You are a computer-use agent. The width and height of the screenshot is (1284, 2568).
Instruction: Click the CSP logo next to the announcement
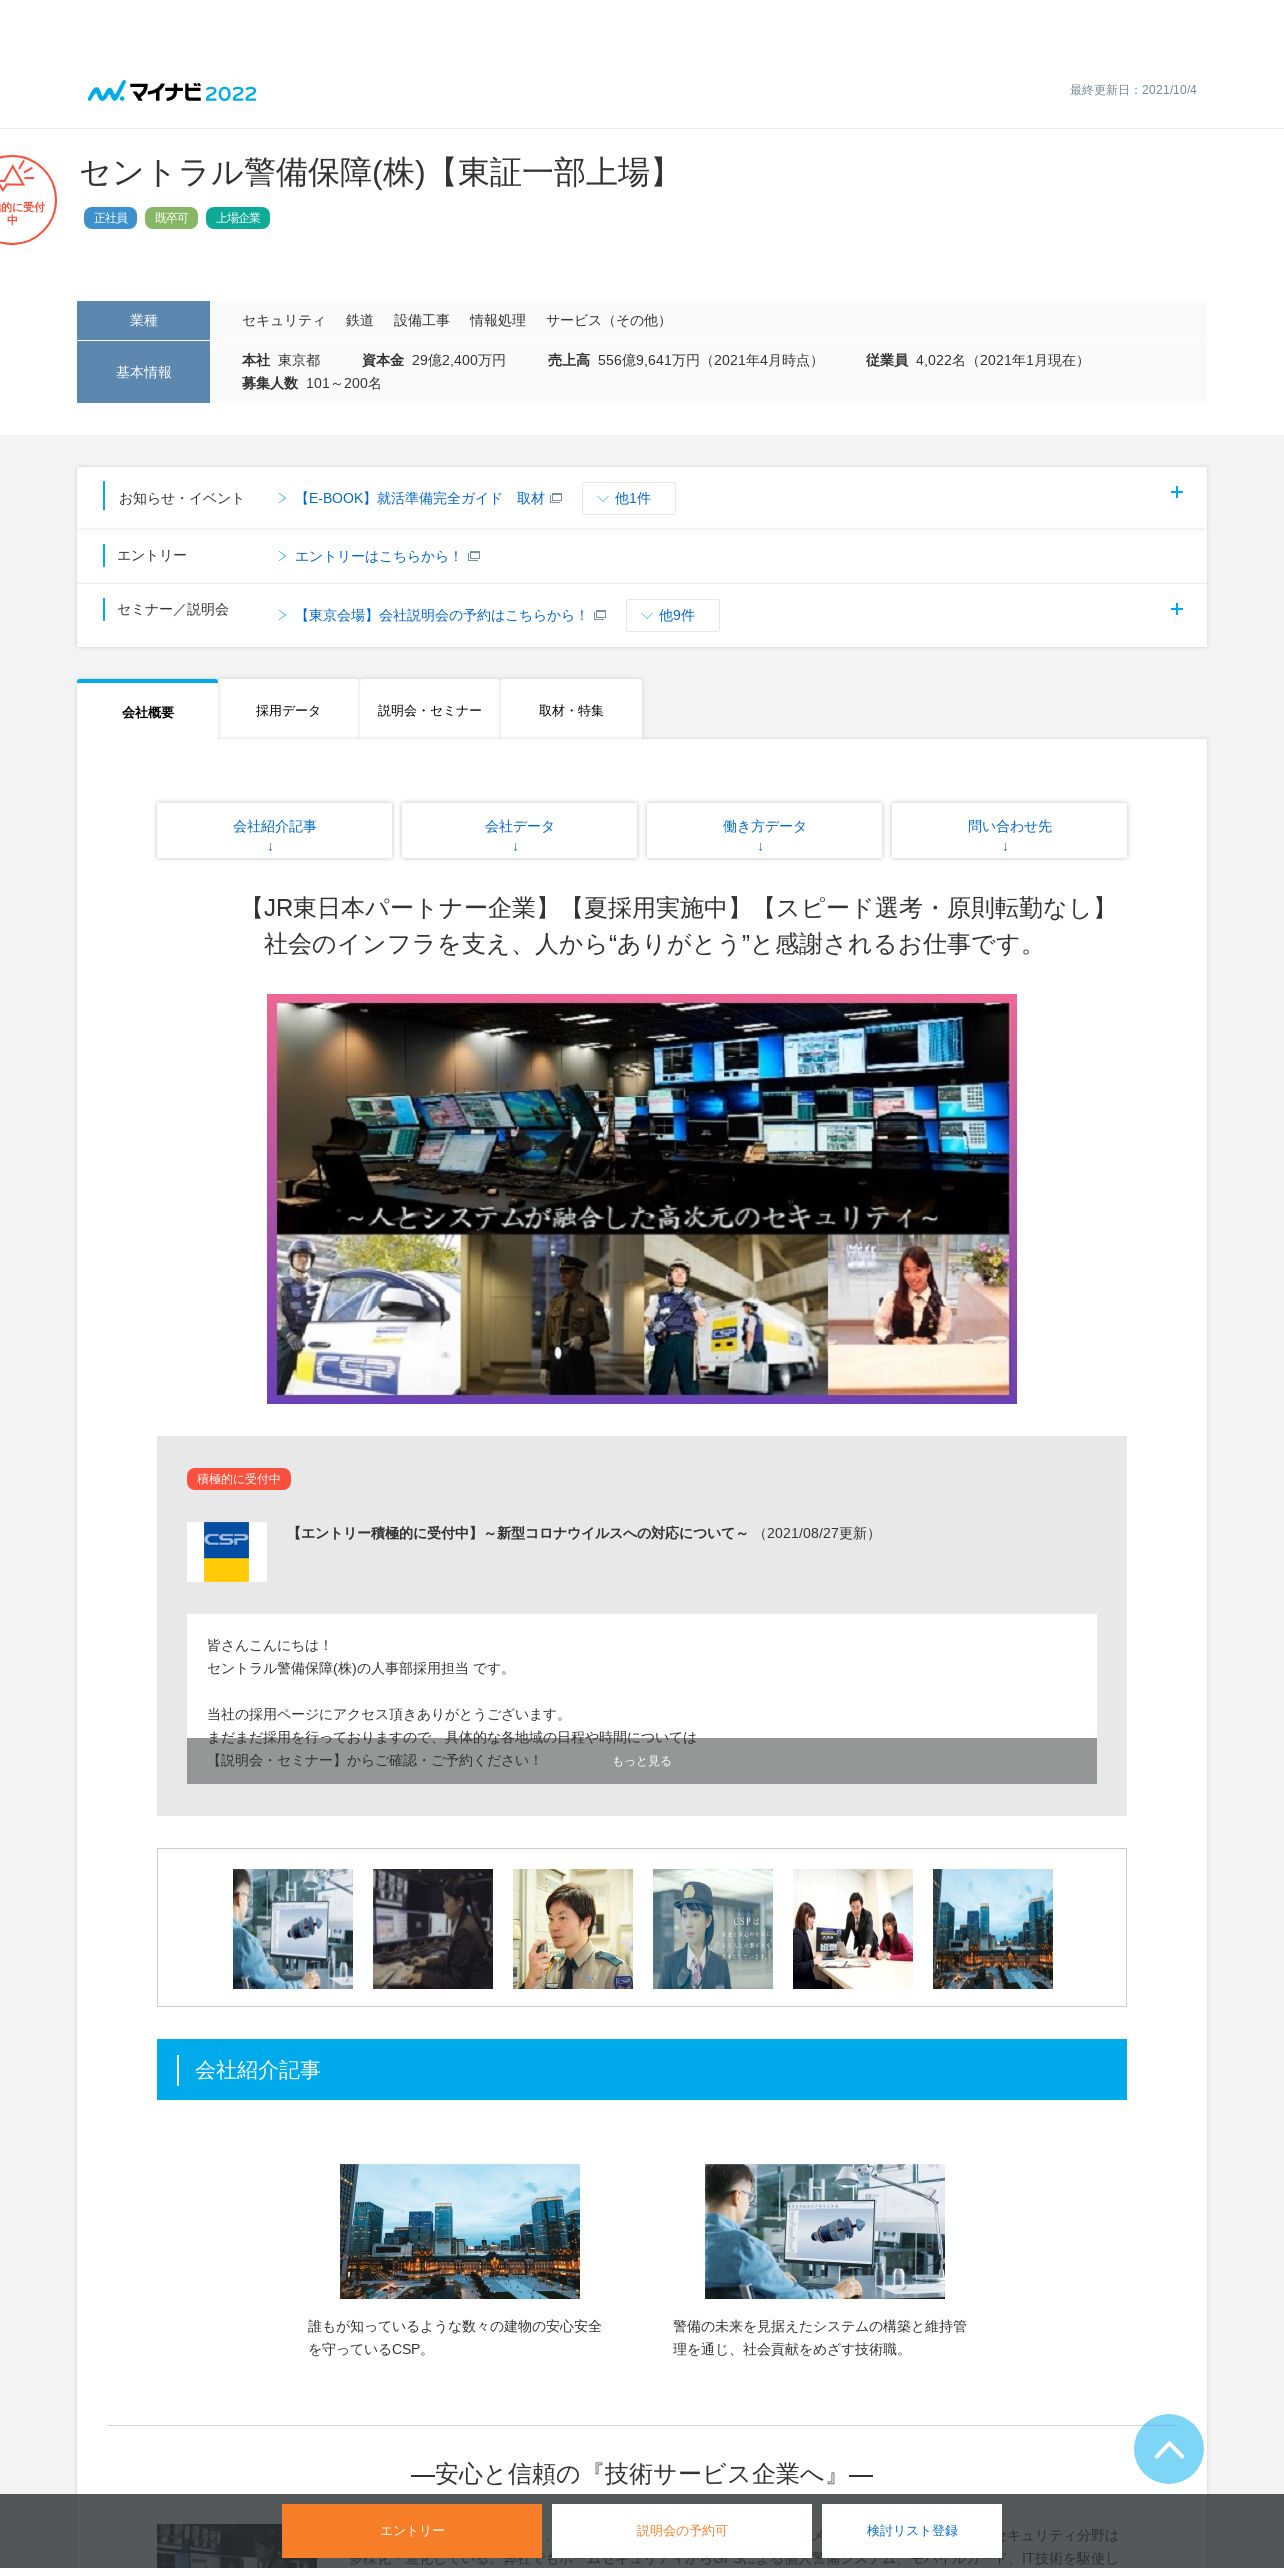227,1552
